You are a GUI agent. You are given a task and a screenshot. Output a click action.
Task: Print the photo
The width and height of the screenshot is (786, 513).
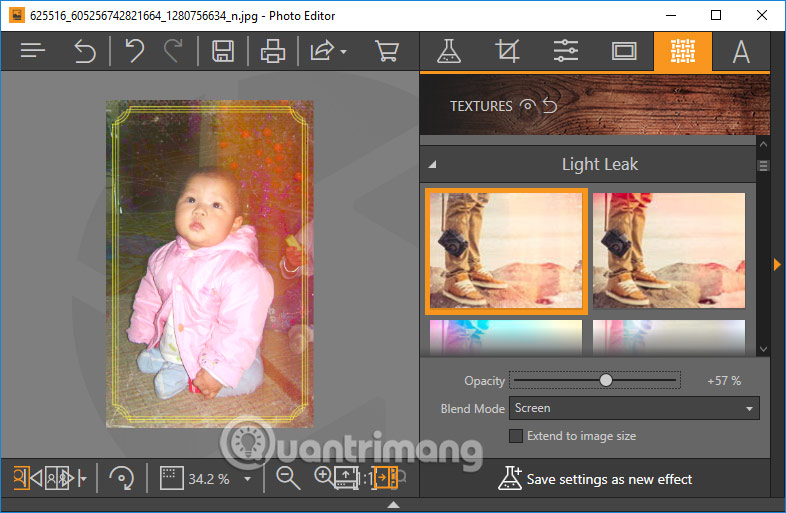[x=273, y=51]
